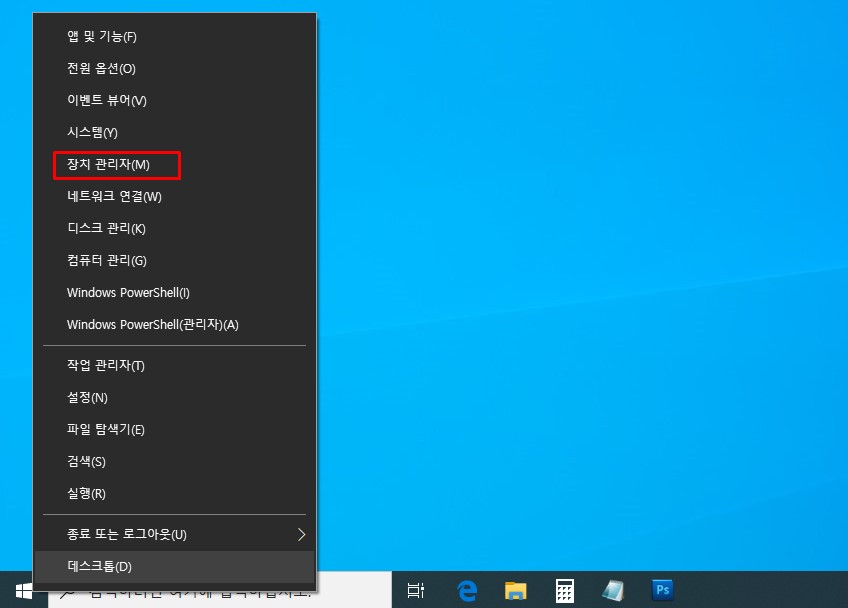Screen dimensions: 848x608
Task: Select 데스크톱(D) at menu bottom
Action: 175,566
